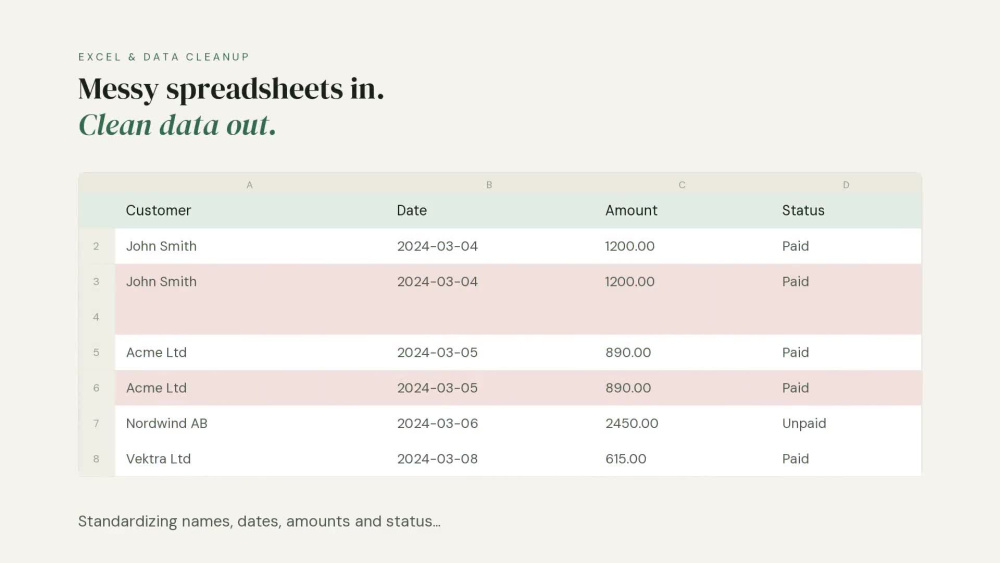
Task: Select row number 5
Action: [x=96, y=352]
